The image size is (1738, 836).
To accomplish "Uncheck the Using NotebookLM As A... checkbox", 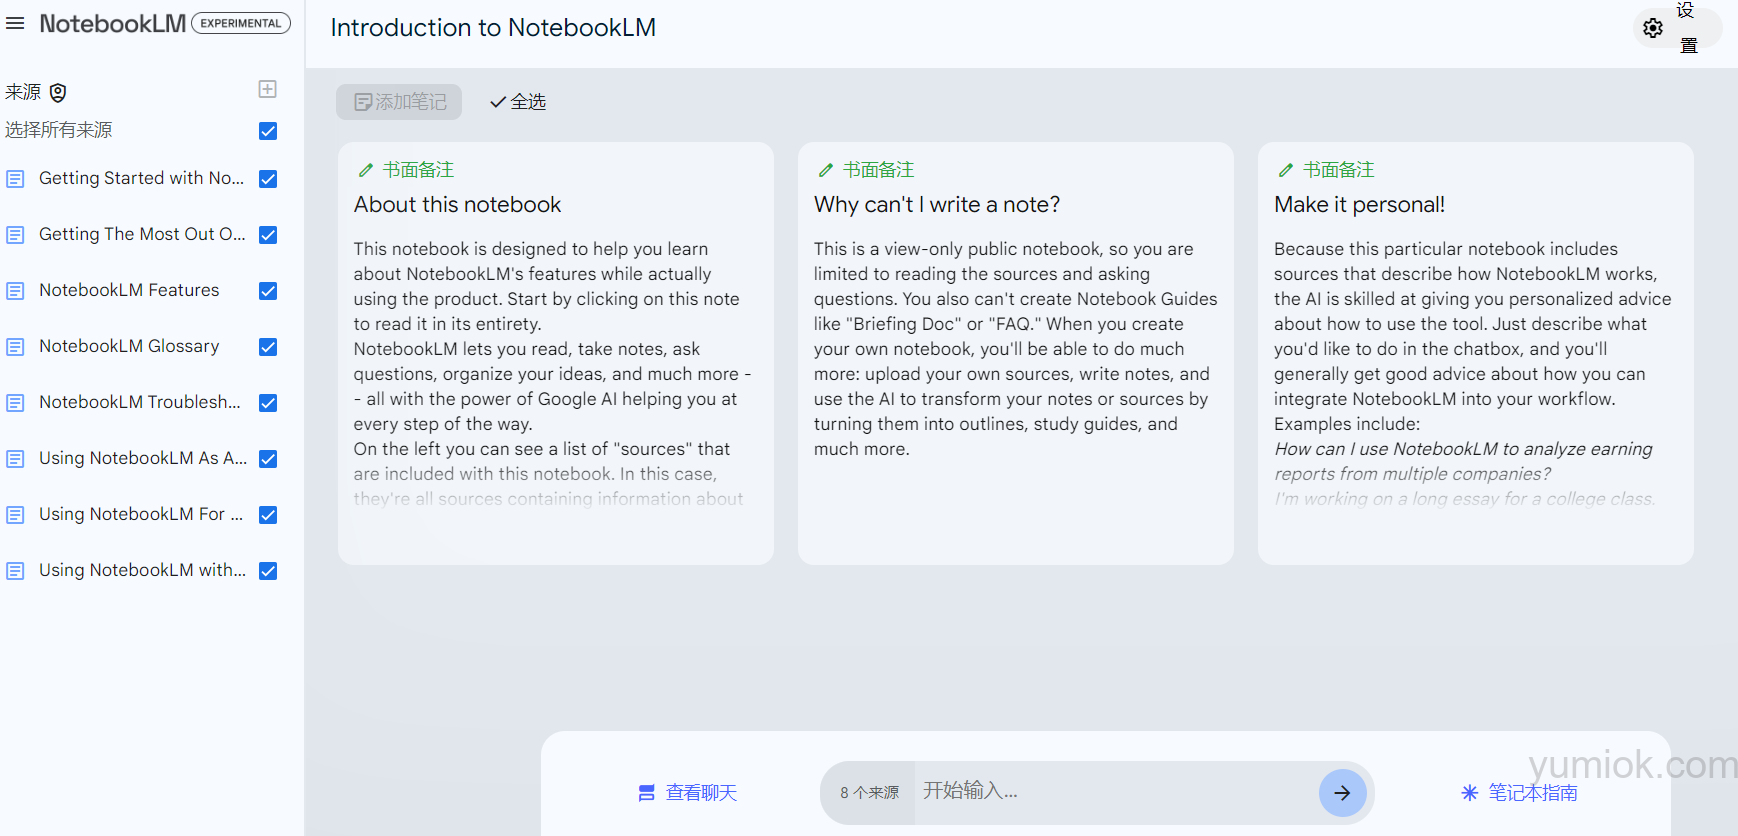I will [x=268, y=459].
